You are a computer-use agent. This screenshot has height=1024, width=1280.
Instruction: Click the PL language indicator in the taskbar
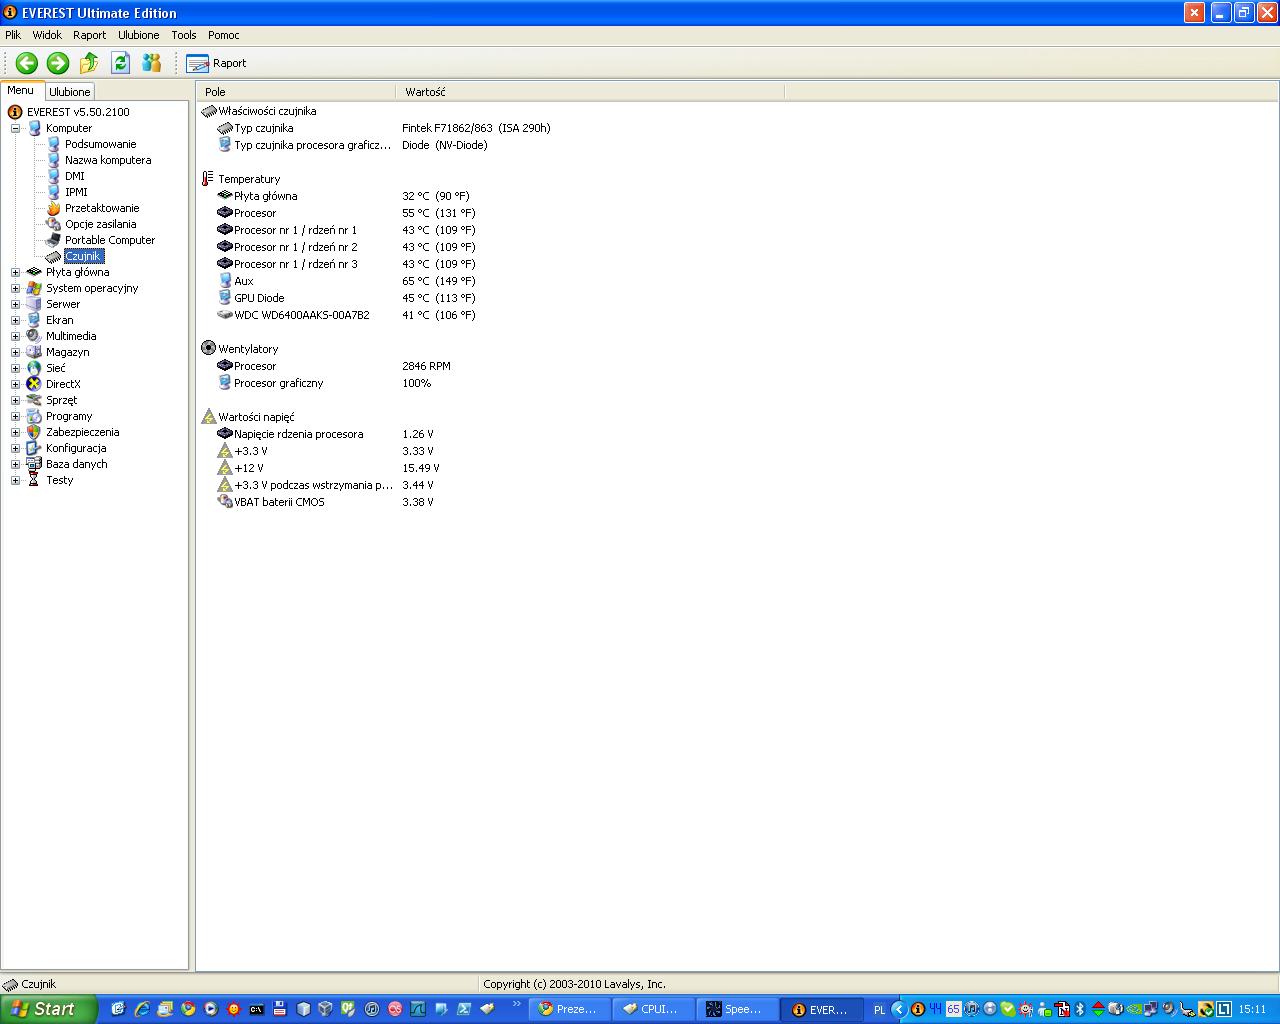(x=880, y=1010)
